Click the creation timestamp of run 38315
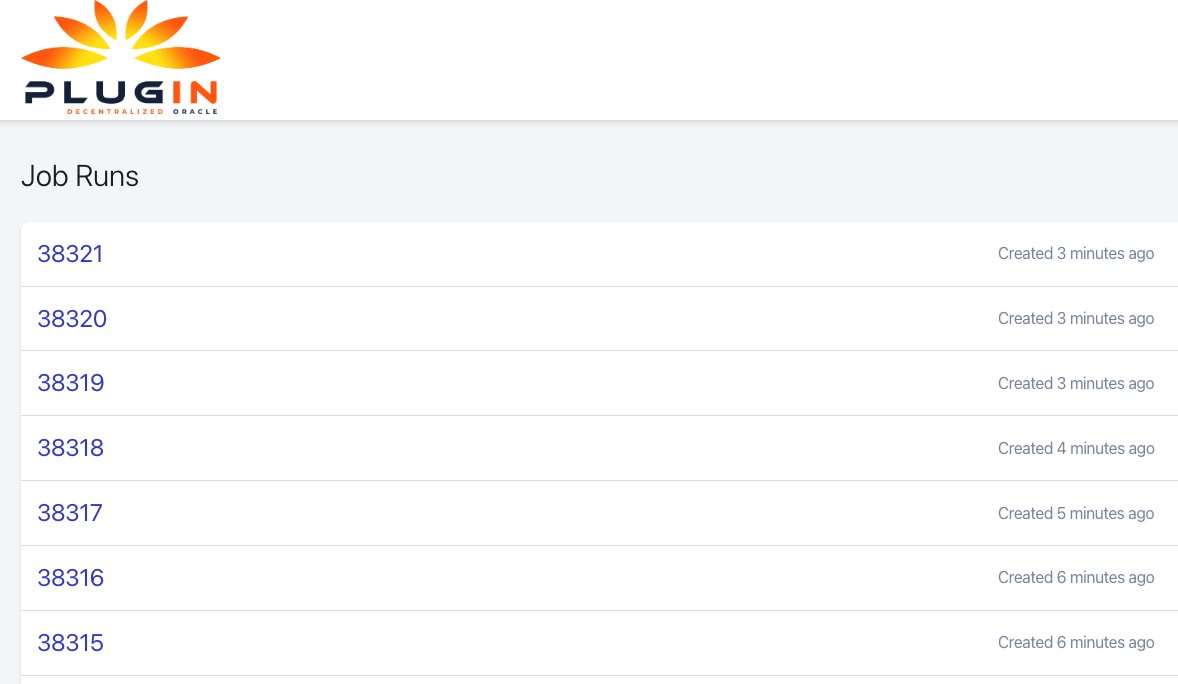The height and width of the screenshot is (684, 1178). pos(1076,643)
